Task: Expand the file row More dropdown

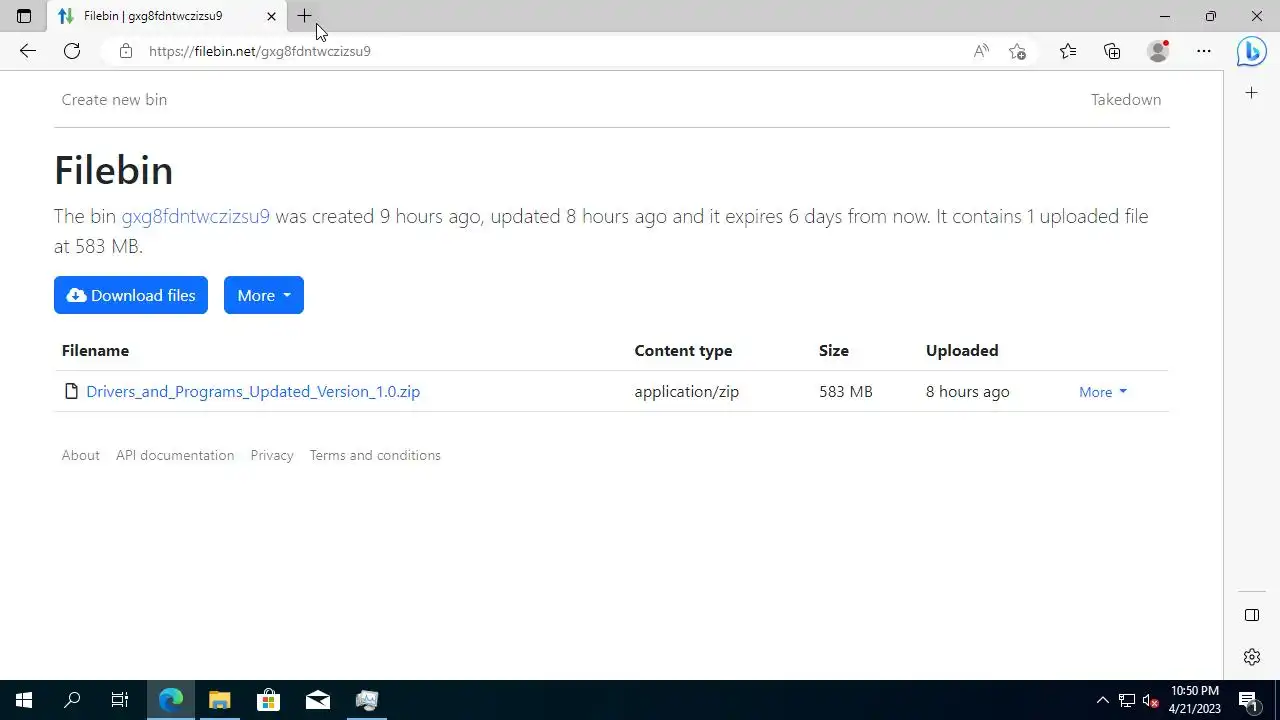Action: [1103, 392]
